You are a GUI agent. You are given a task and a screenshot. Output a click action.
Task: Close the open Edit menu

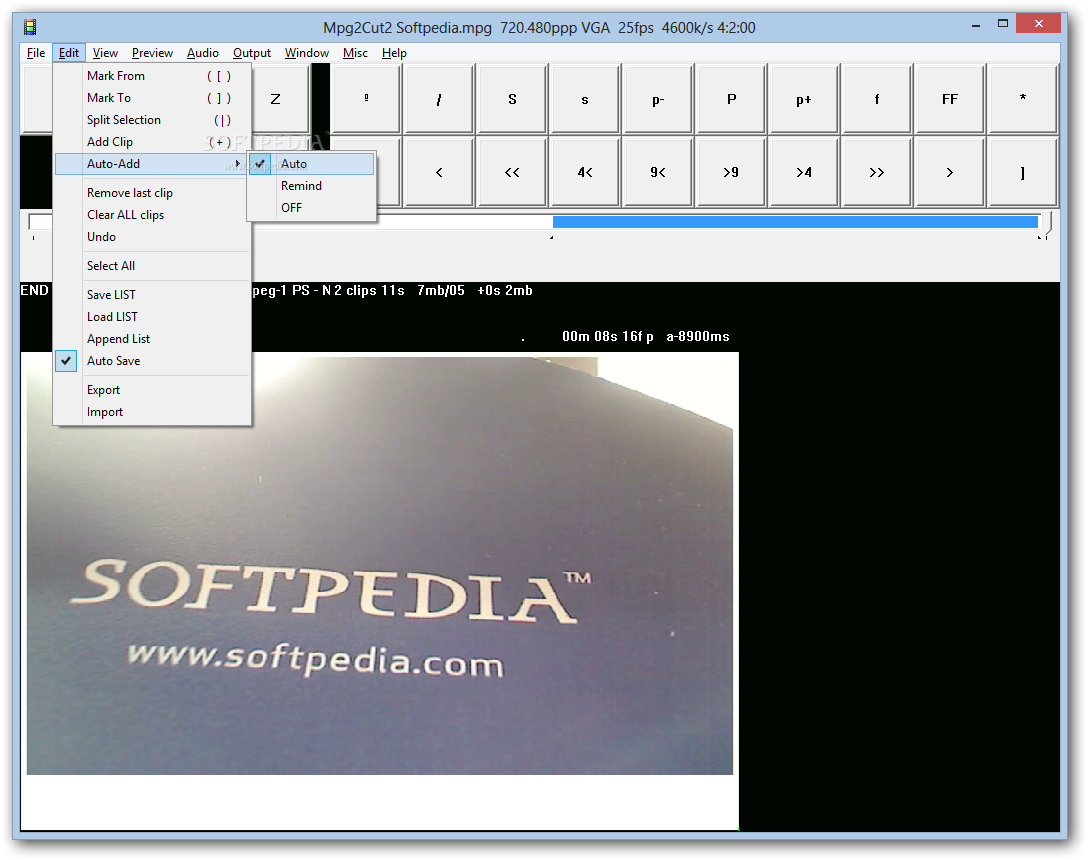(x=69, y=53)
